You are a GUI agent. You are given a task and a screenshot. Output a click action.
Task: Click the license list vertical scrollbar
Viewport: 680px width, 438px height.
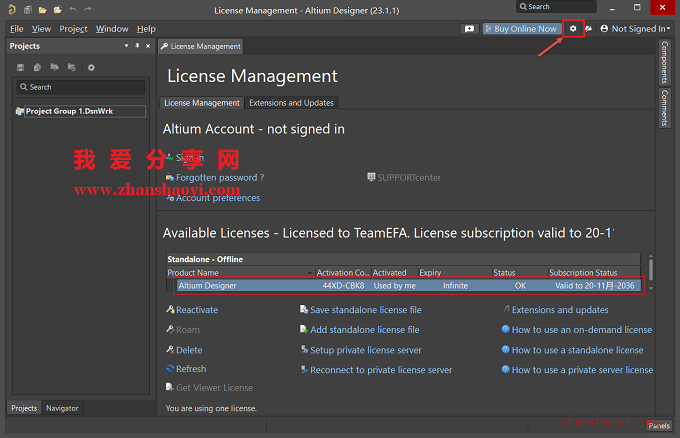pos(651,272)
